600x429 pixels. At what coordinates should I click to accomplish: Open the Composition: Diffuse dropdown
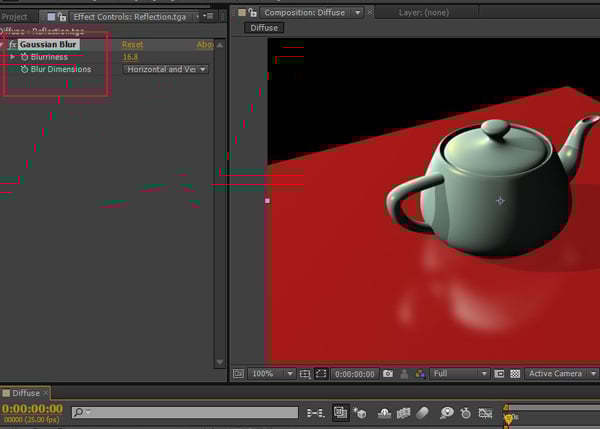click(357, 13)
